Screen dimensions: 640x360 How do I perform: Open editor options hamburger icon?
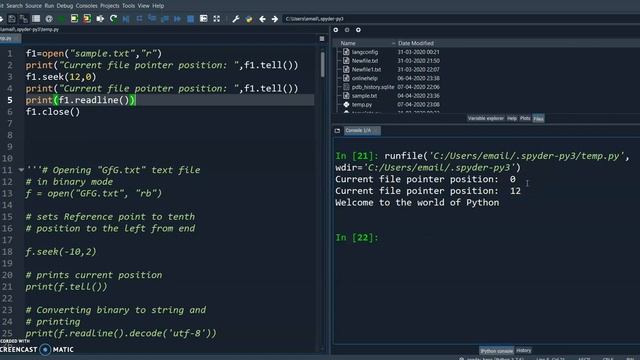322,39
